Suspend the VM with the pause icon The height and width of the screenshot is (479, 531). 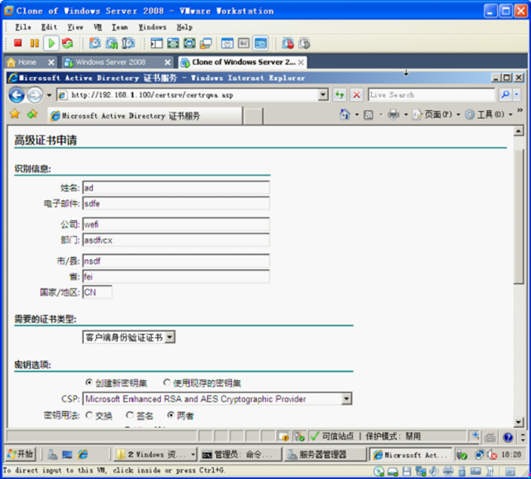tap(34, 43)
